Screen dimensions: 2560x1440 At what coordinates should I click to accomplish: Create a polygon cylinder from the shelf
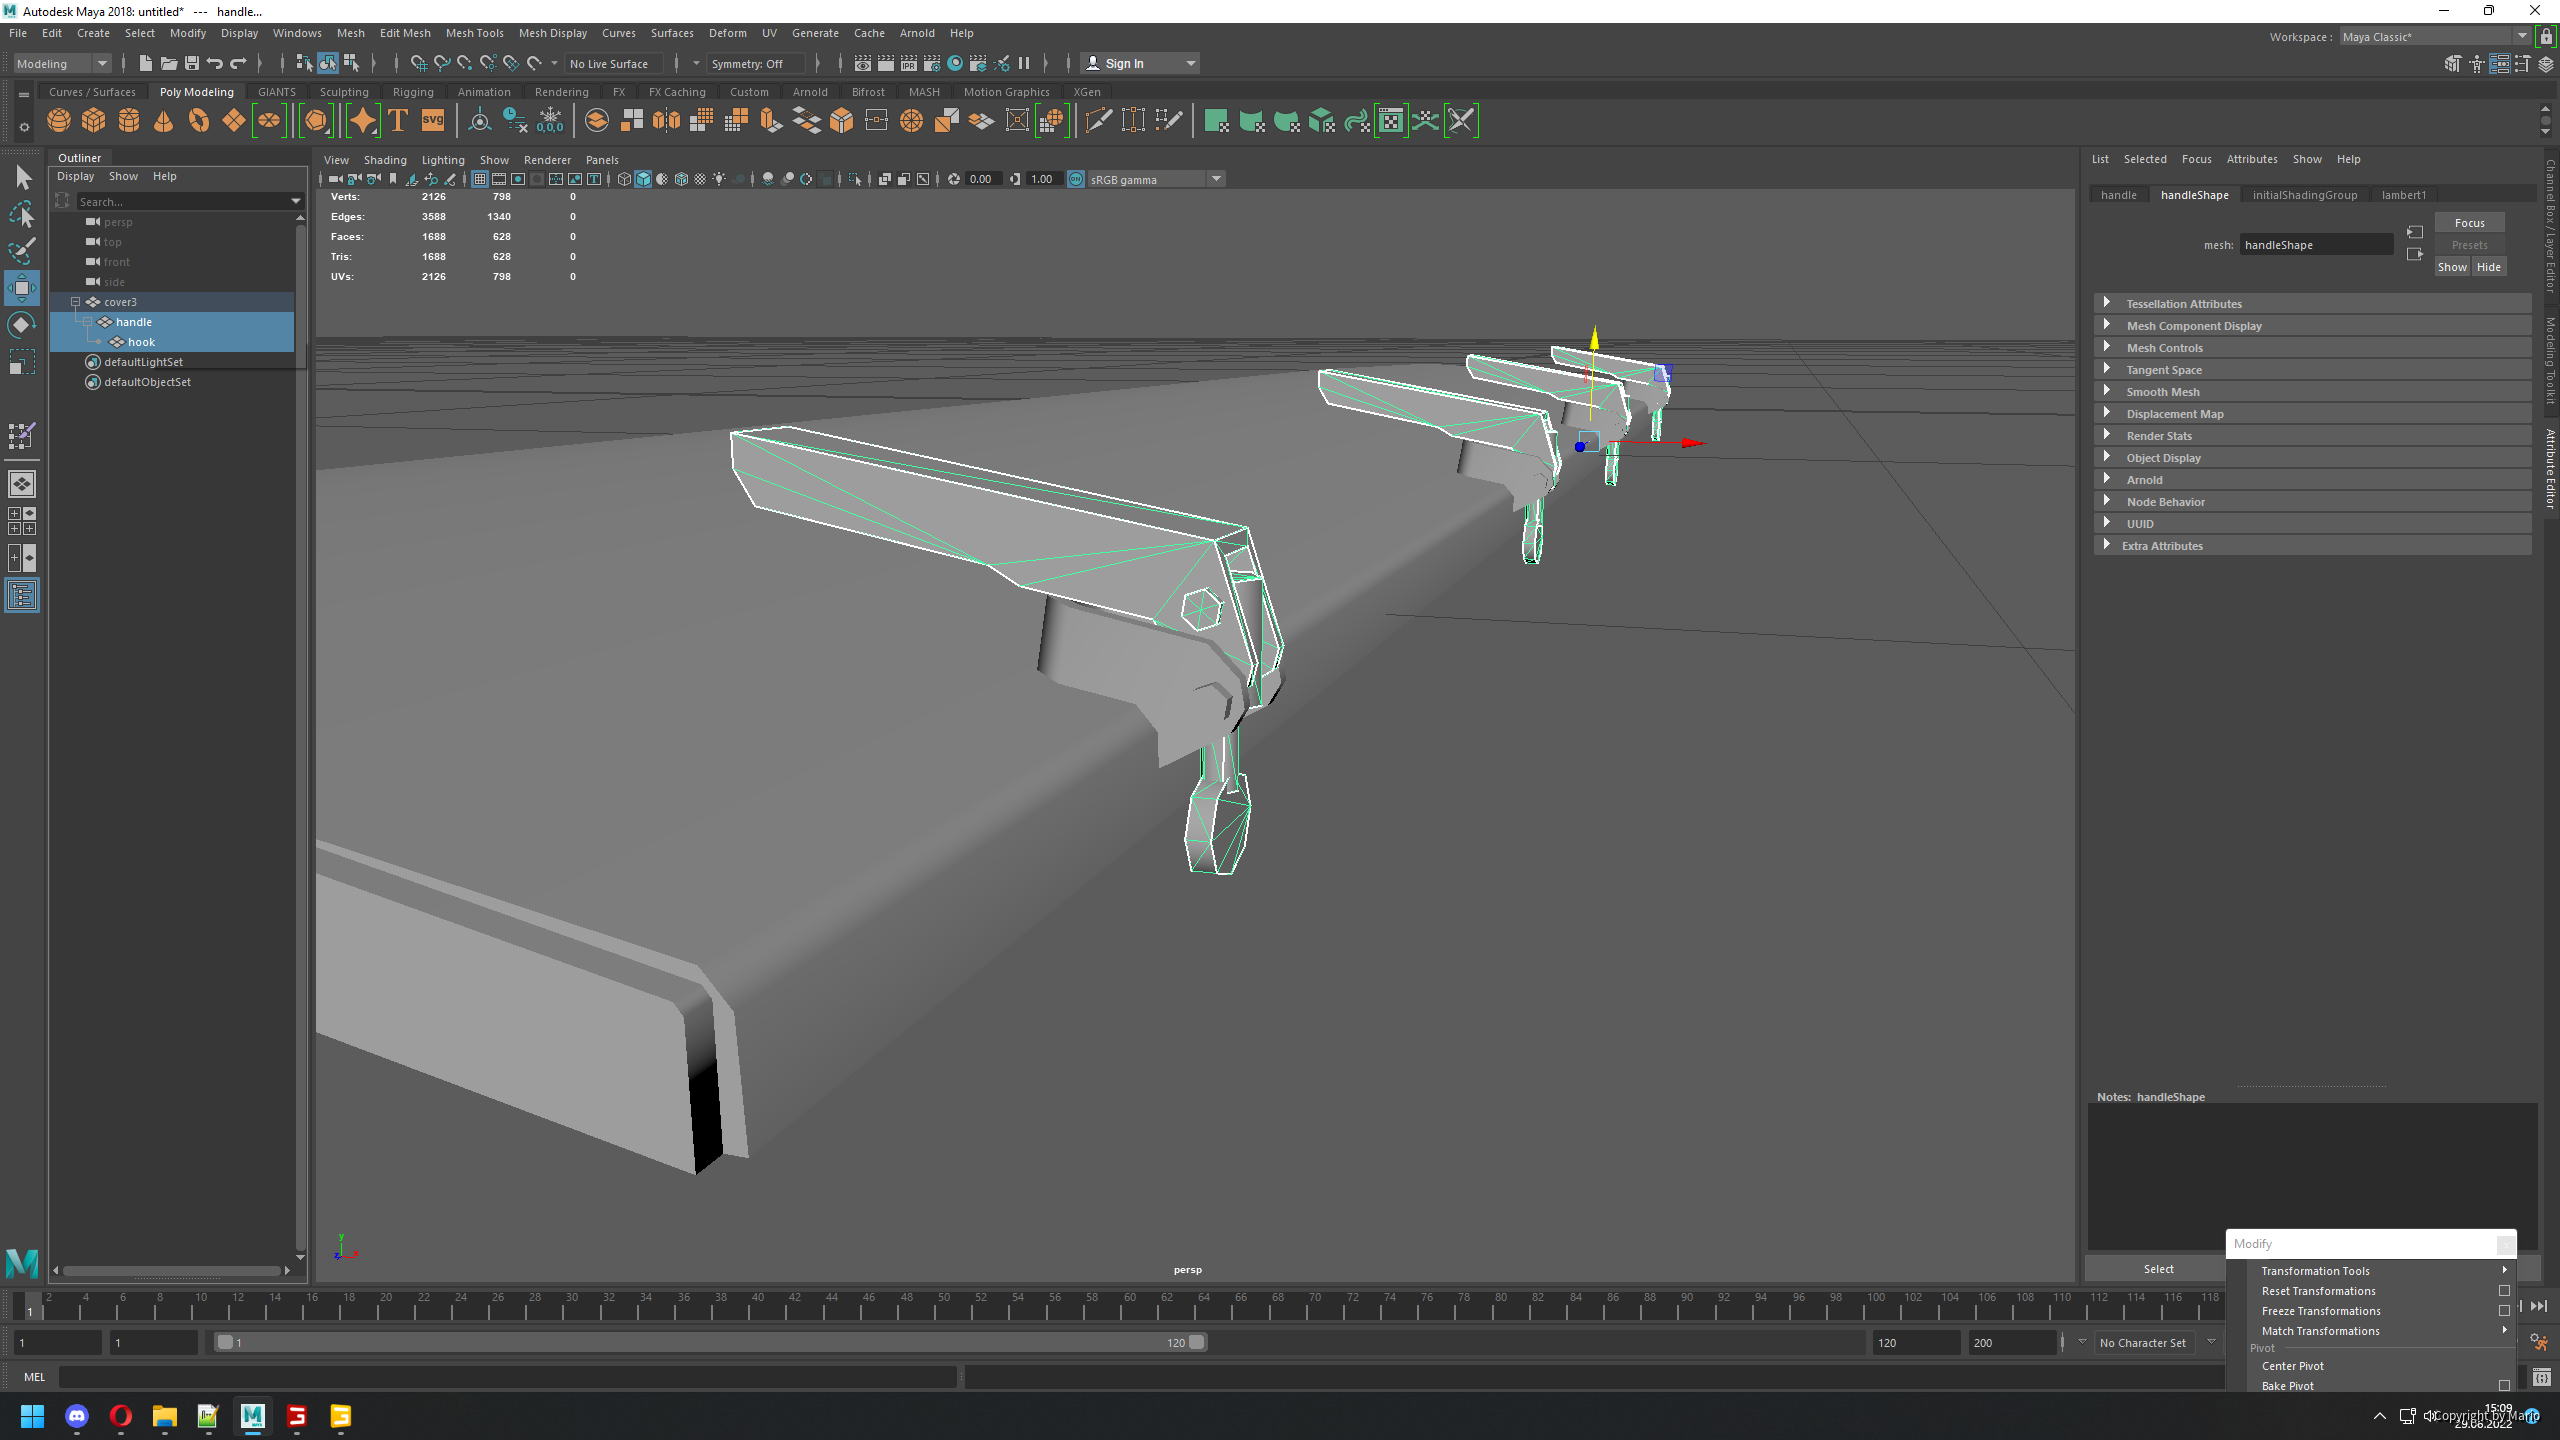(x=129, y=121)
